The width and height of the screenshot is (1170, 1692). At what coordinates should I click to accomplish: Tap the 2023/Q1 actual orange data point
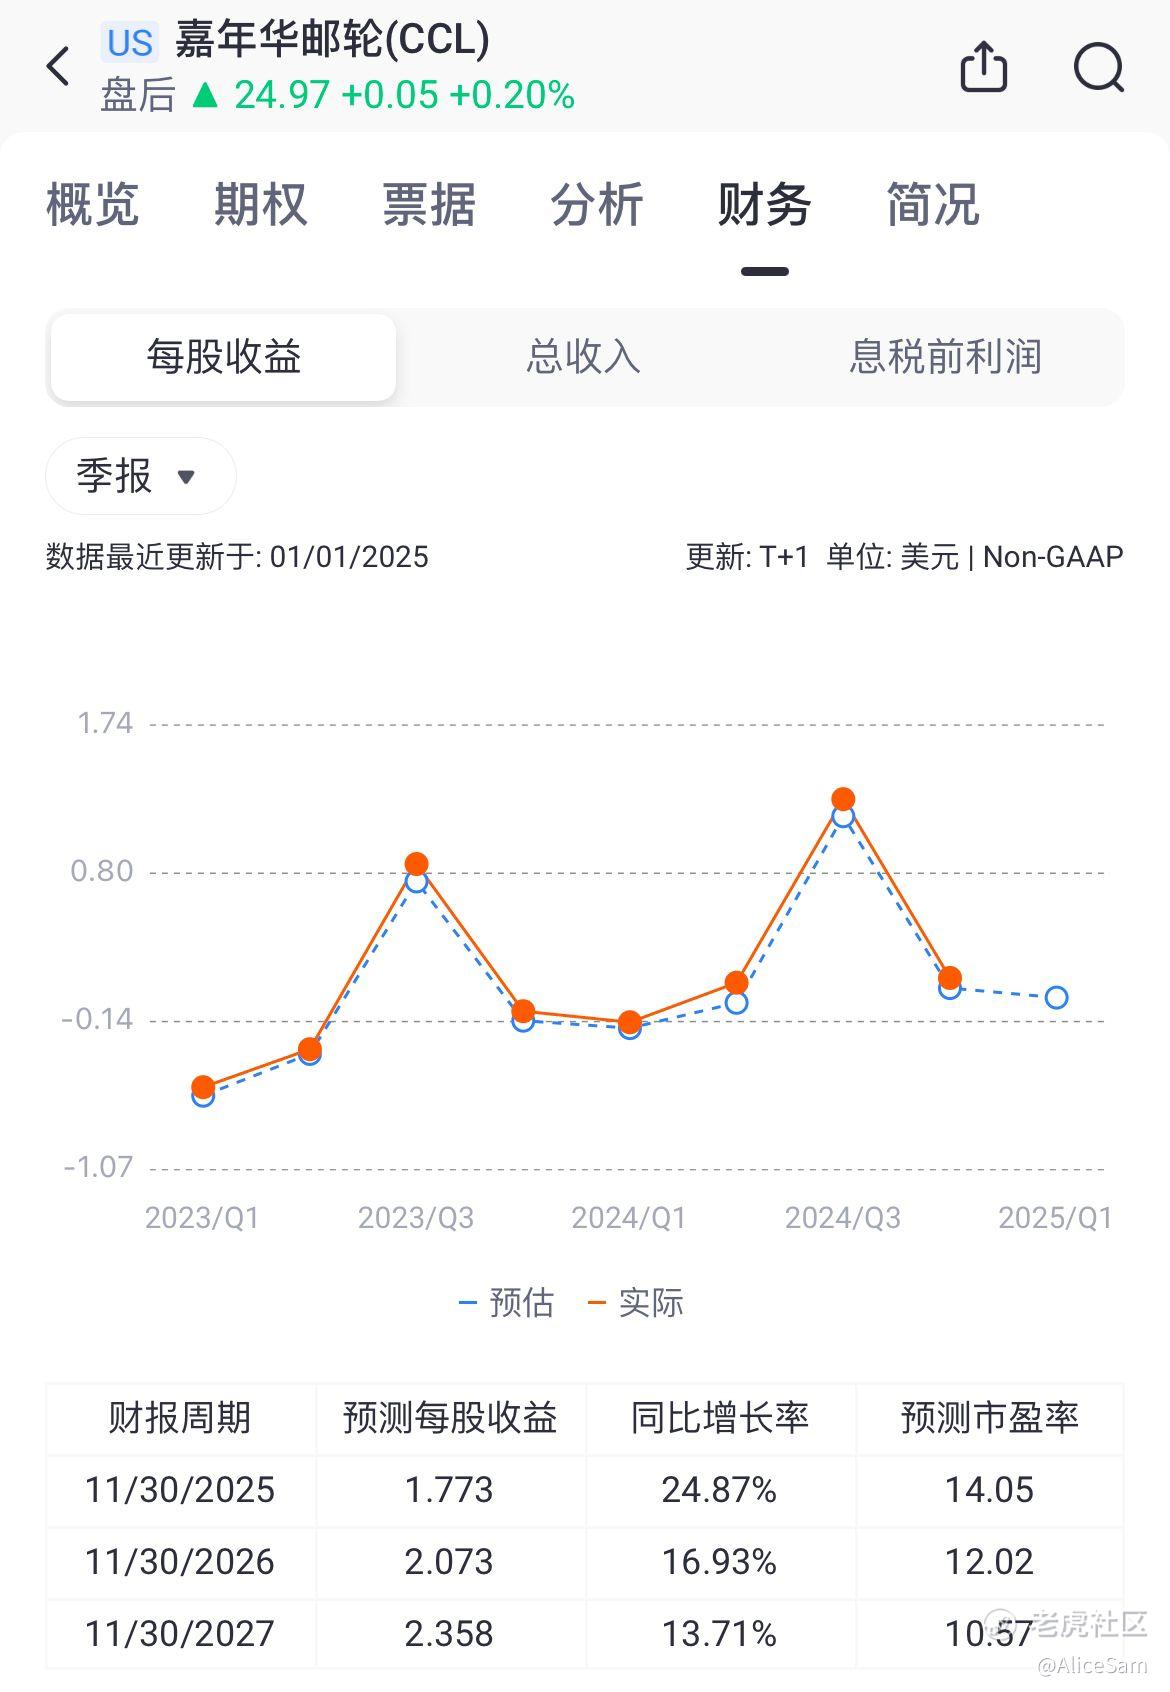[x=203, y=1086]
